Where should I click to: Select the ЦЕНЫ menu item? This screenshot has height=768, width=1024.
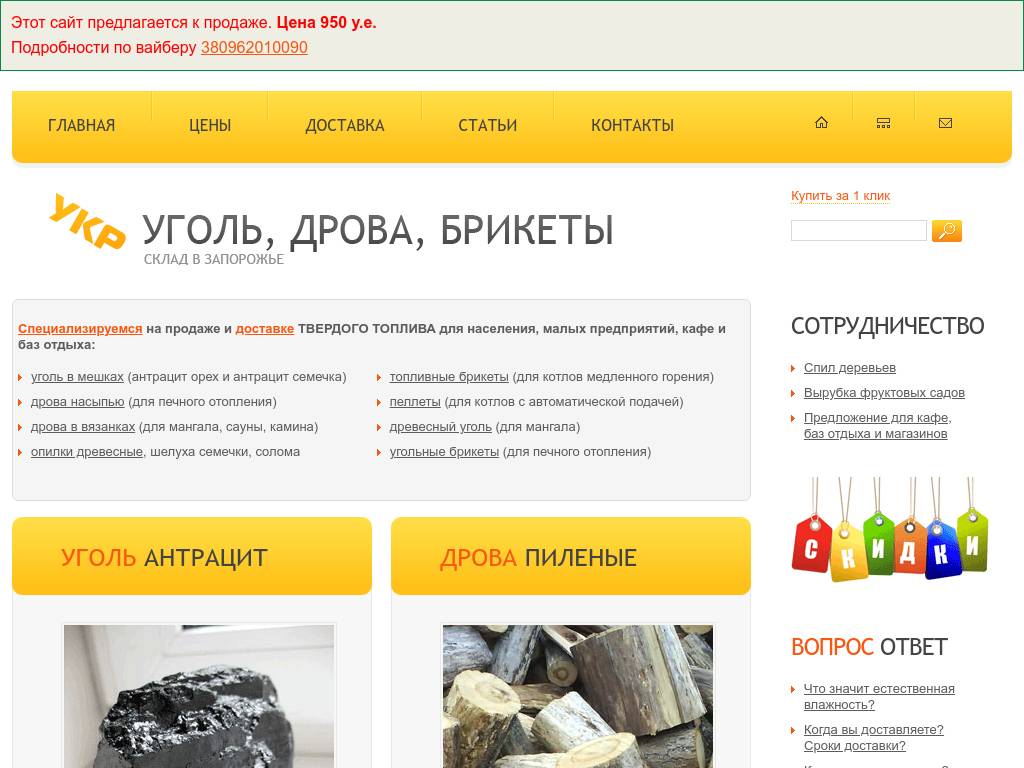[x=209, y=126]
